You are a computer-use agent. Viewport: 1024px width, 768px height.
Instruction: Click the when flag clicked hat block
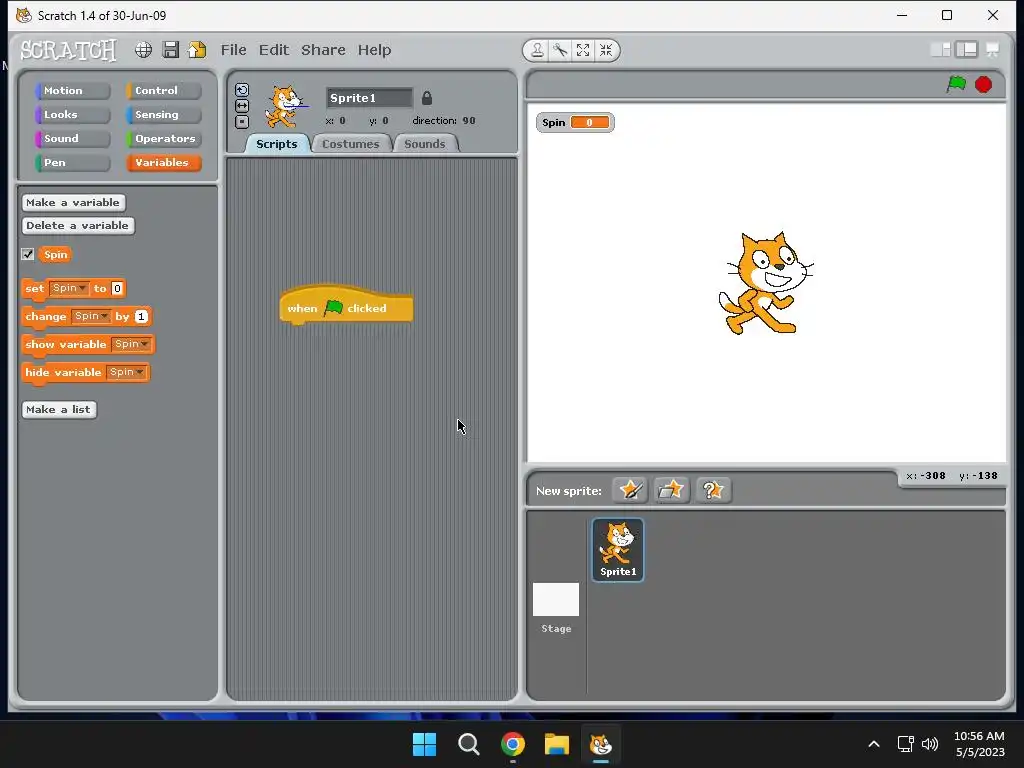click(x=346, y=306)
